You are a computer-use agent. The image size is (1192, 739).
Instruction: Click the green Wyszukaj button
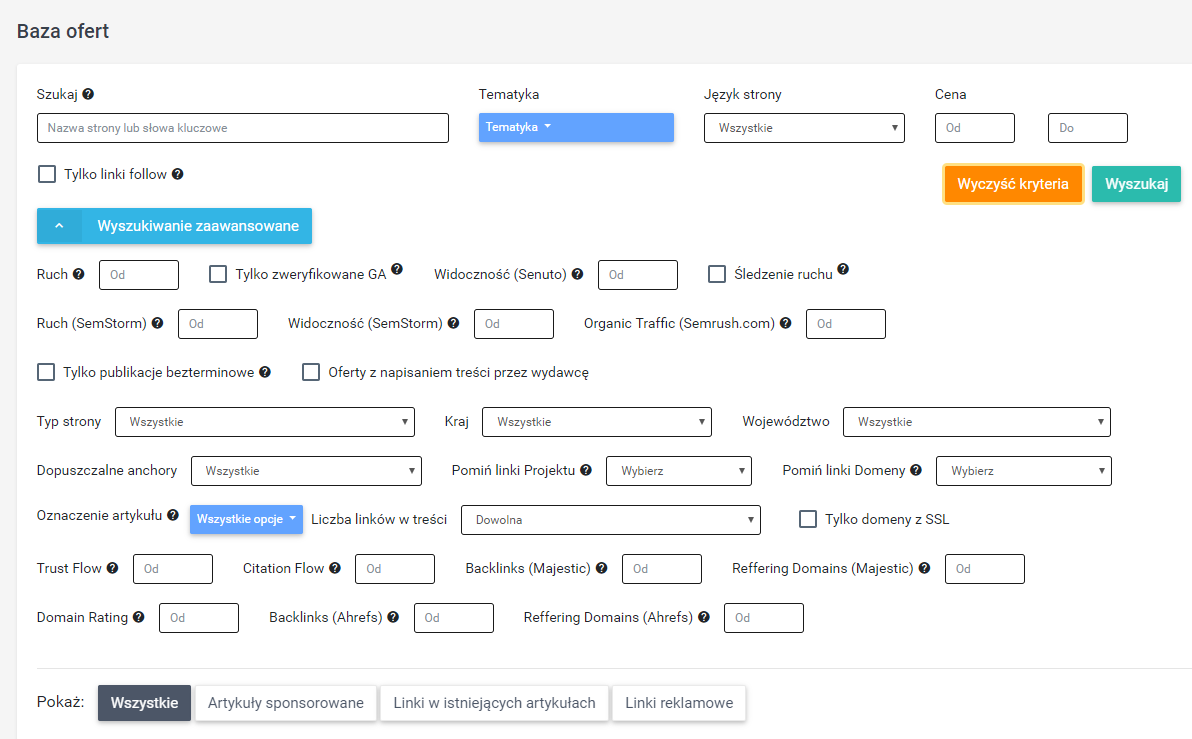1137,184
